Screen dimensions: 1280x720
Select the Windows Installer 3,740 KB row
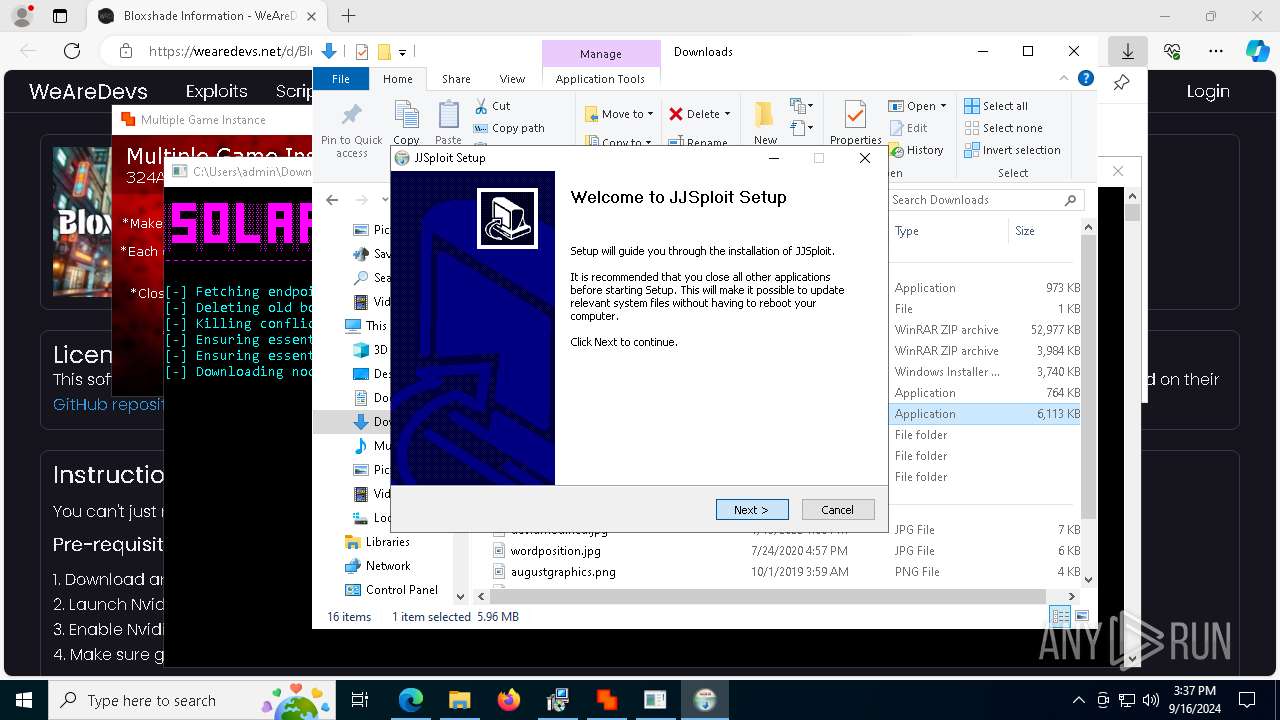point(985,372)
